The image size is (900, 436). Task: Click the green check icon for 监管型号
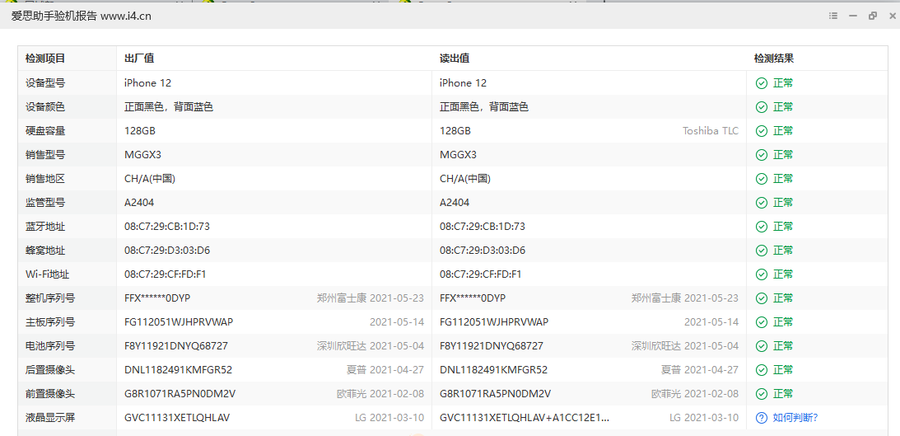[761, 203]
